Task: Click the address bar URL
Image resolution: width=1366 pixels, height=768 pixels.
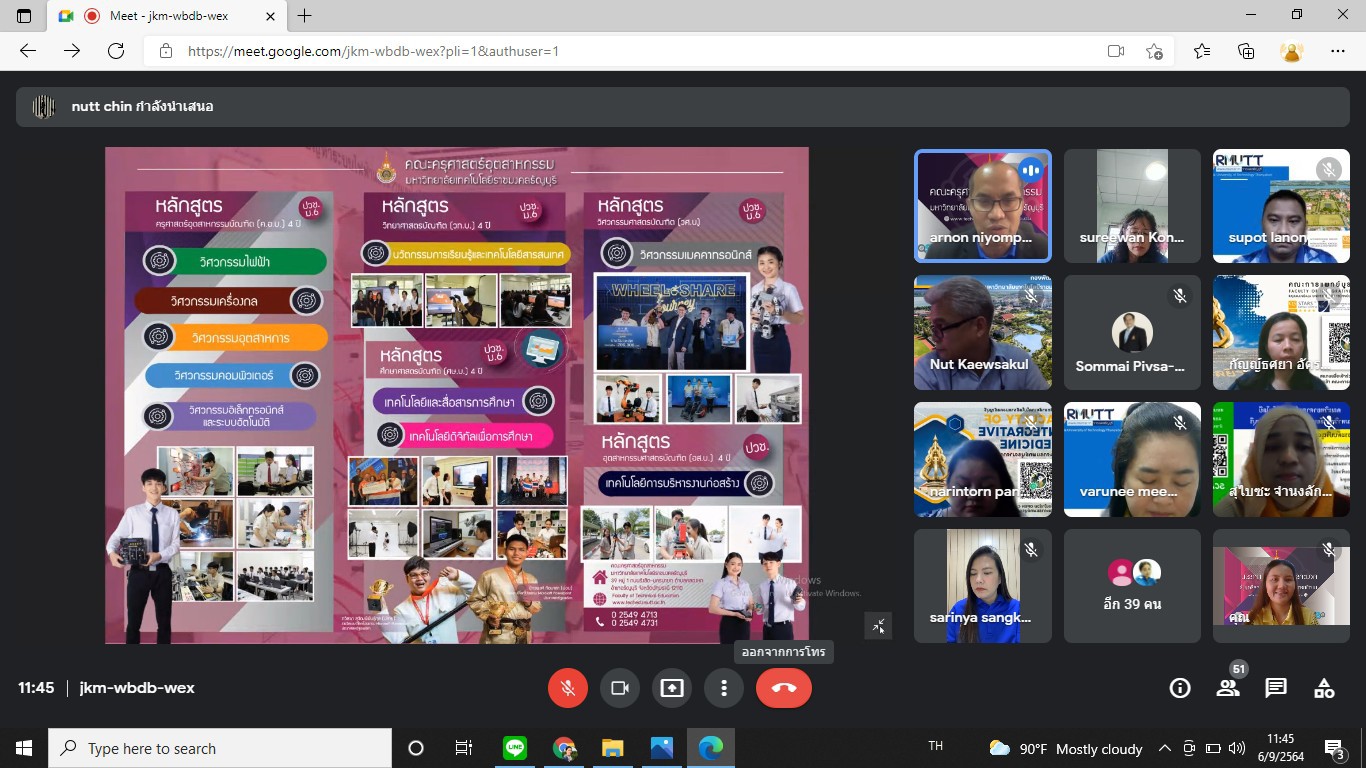Action: [x=373, y=51]
